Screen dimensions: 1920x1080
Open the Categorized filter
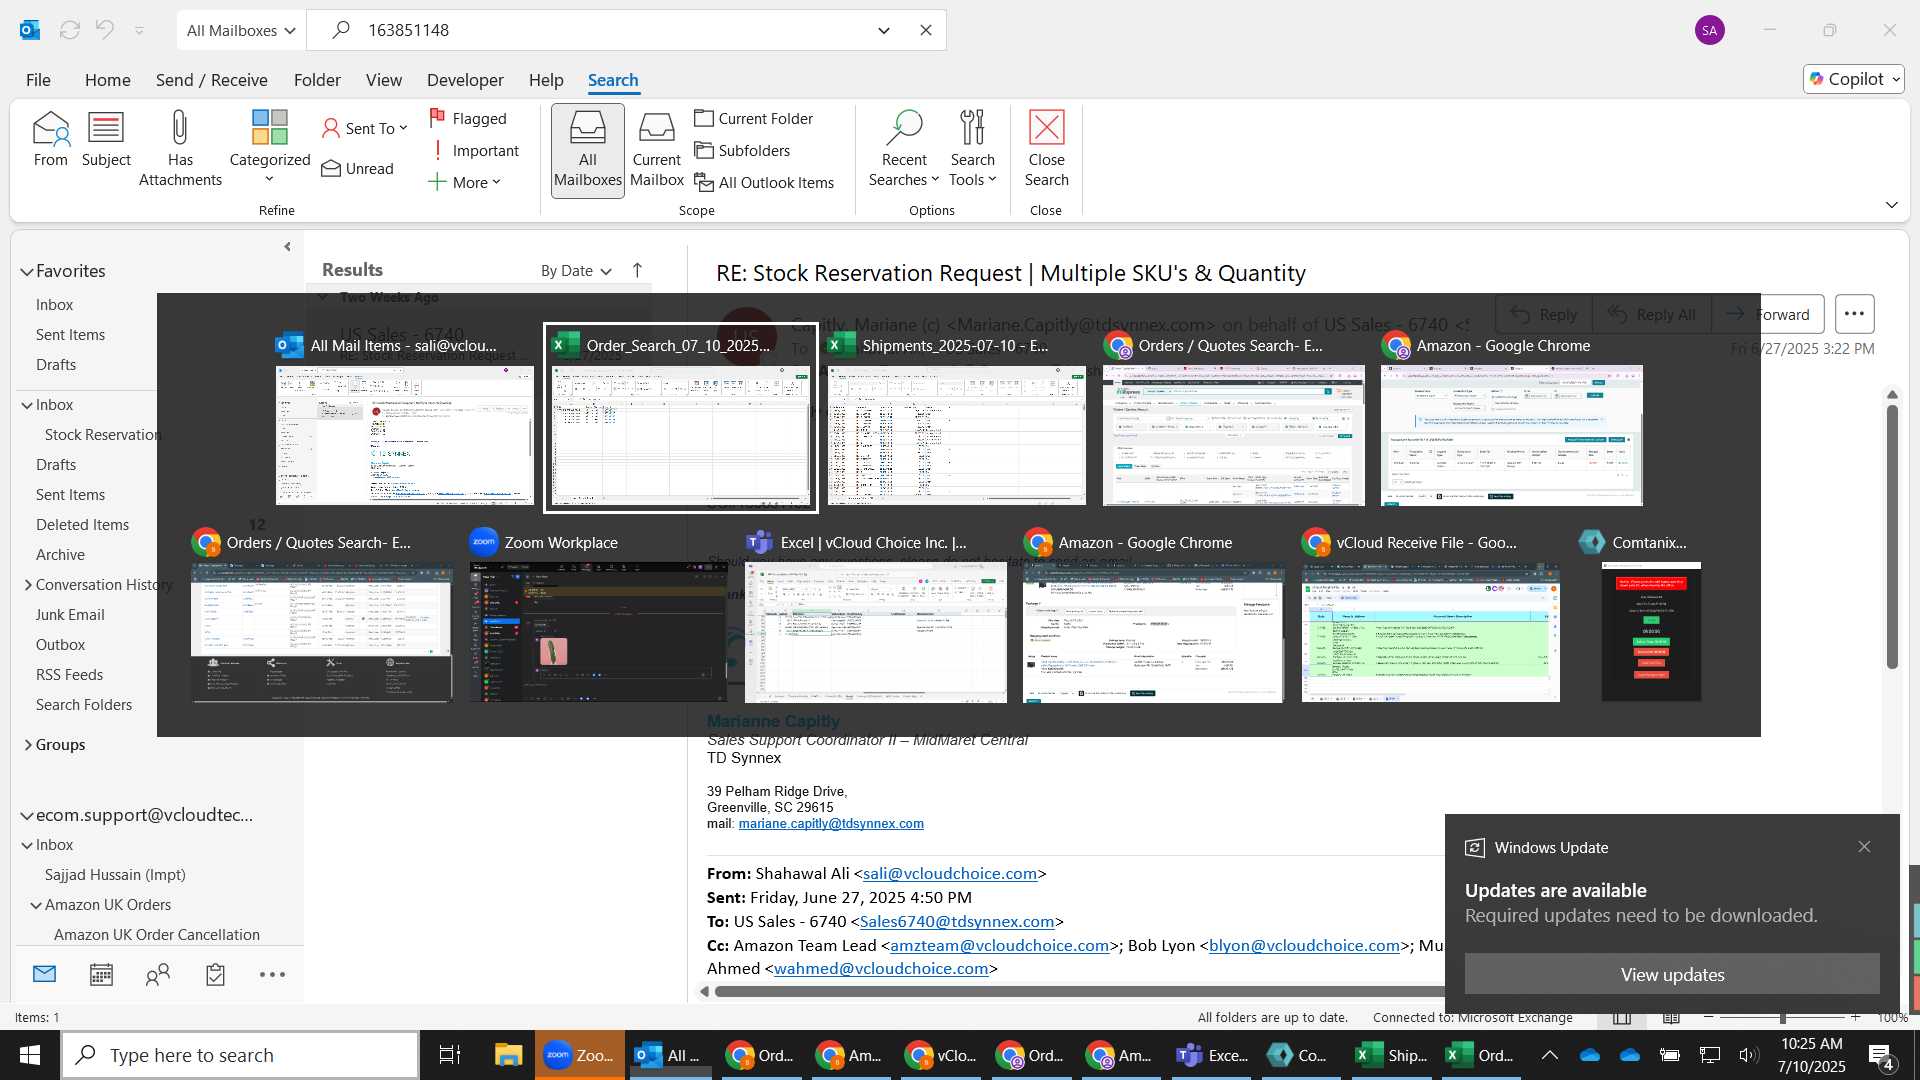click(269, 147)
